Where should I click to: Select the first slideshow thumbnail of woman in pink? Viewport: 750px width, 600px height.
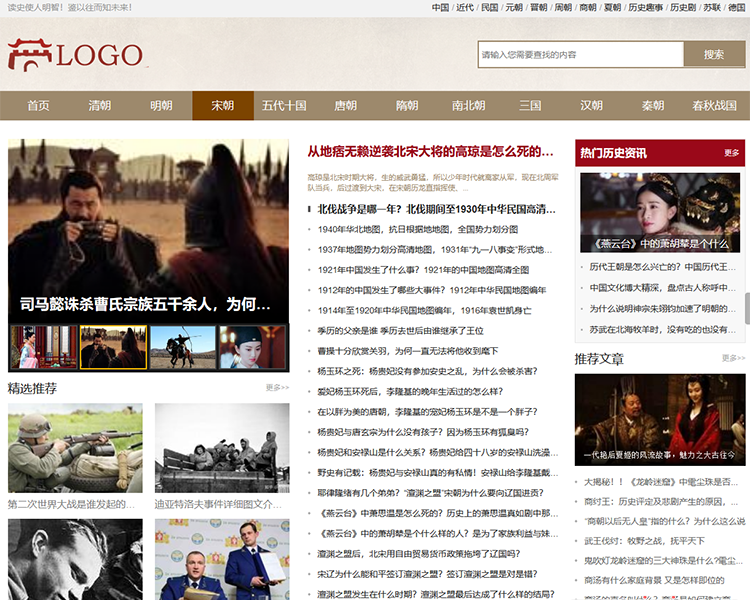click(x=43, y=347)
